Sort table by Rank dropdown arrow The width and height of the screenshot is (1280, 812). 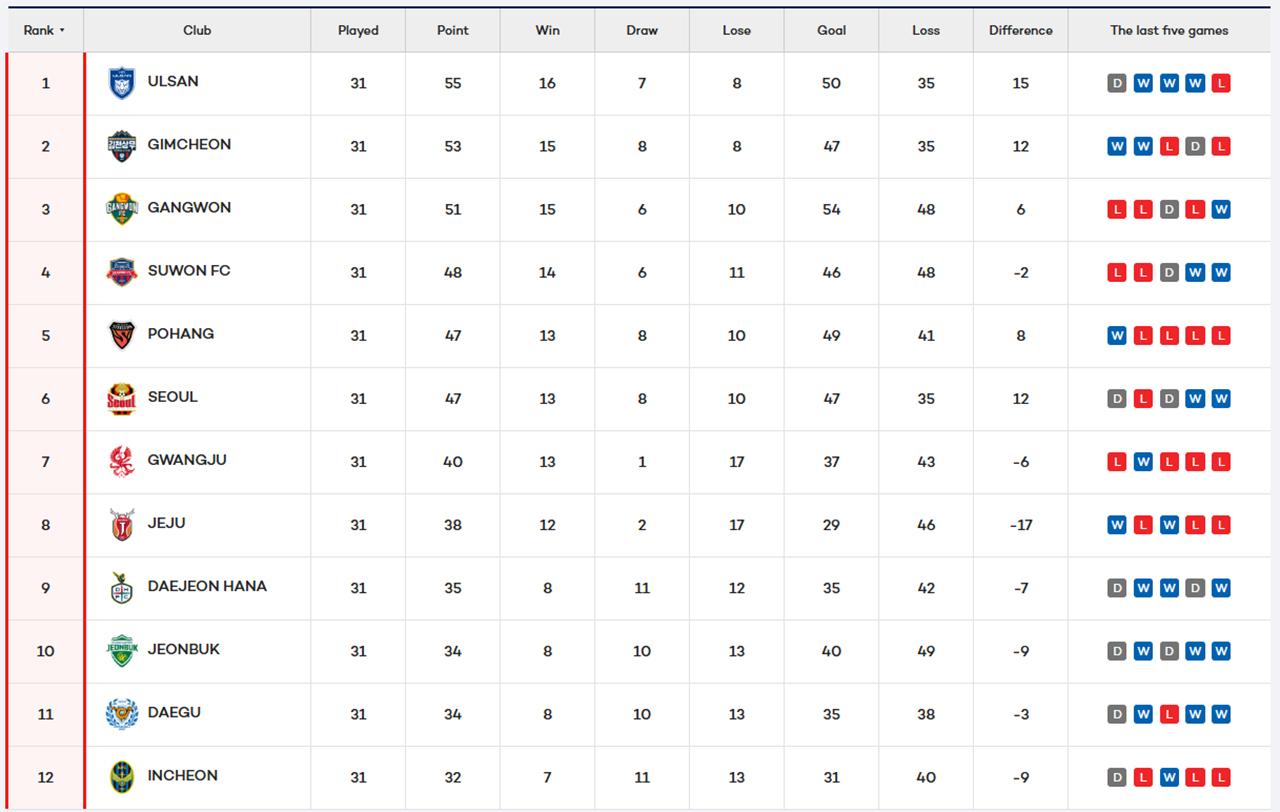(x=62, y=31)
